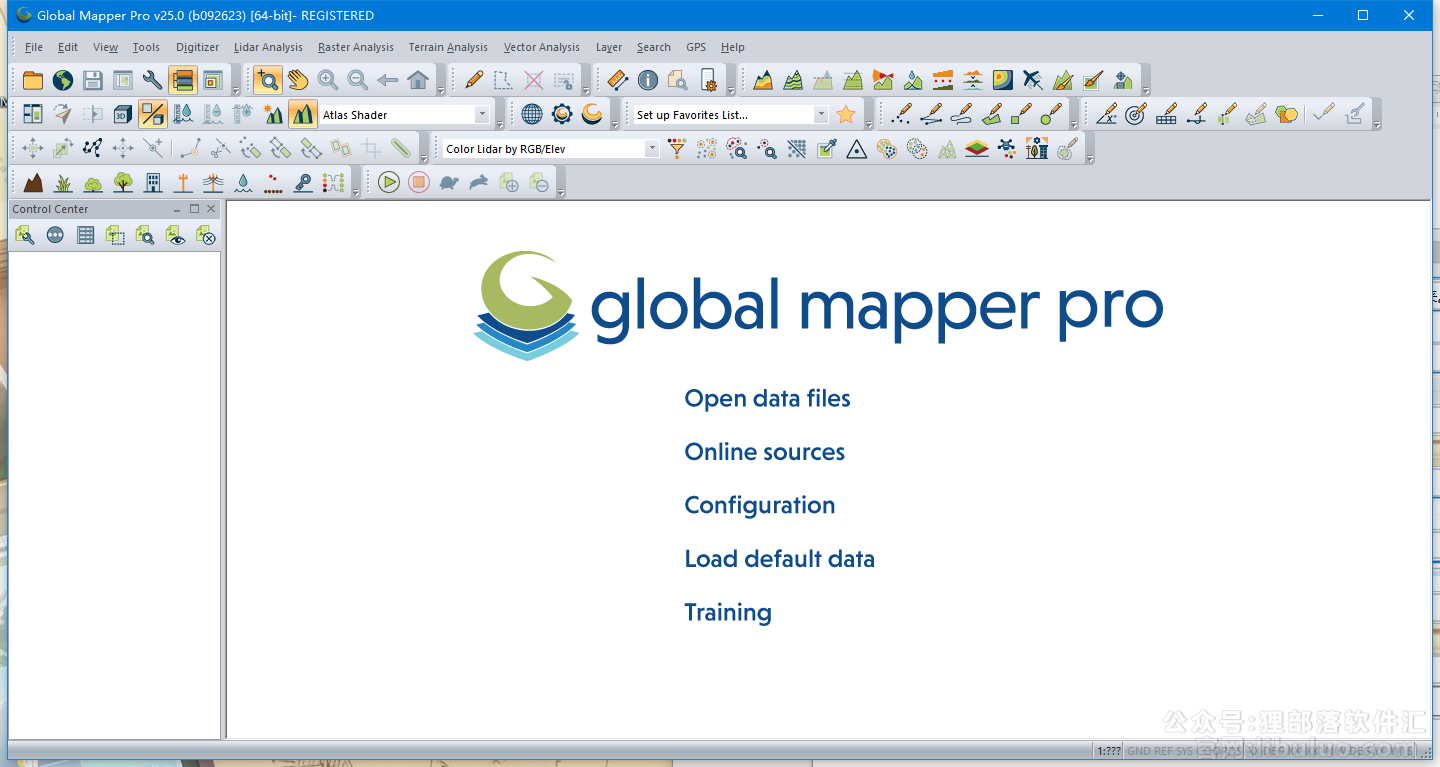1440x767 pixels.
Task: Click the fly-through airplane icon
Action: pos(1033,81)
